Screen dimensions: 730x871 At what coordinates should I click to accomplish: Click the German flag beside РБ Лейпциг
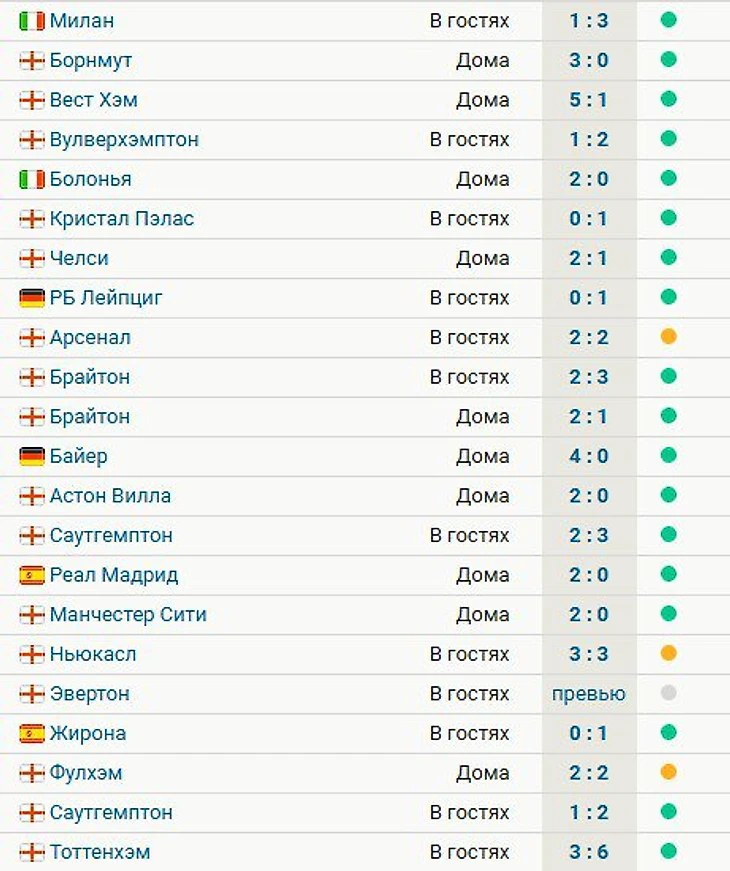tap(32, 298)
